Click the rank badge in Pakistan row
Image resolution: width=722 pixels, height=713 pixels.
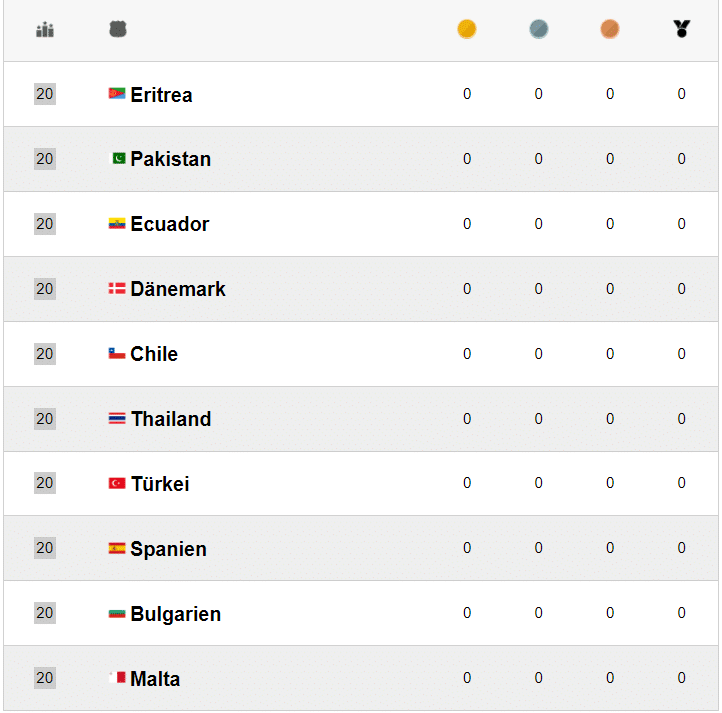click(45, 159)
